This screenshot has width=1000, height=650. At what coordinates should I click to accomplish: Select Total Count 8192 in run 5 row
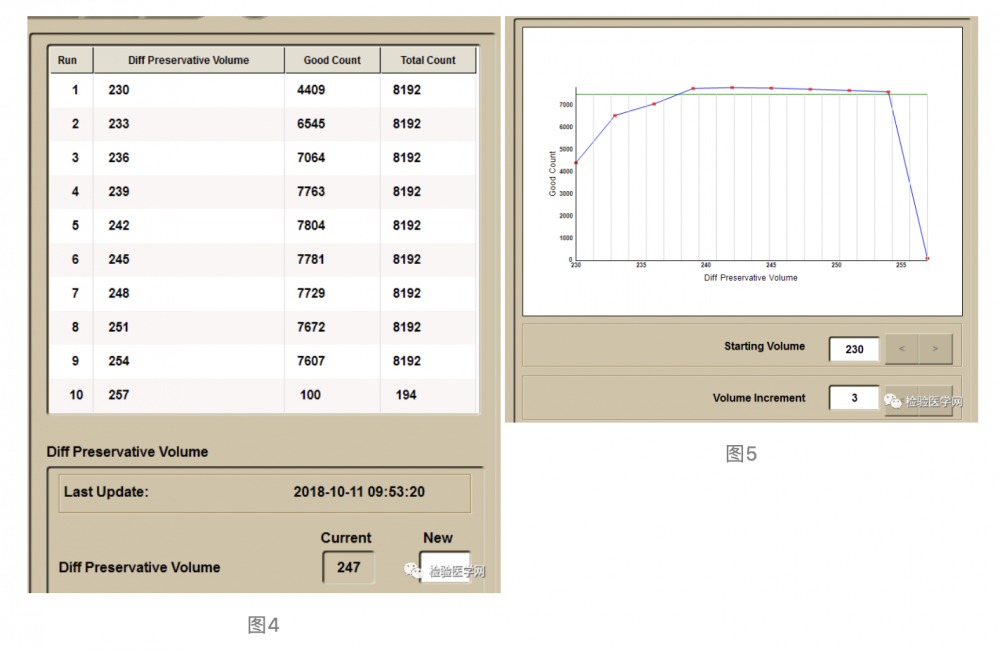pyautogui.click(x=407, y=225)
